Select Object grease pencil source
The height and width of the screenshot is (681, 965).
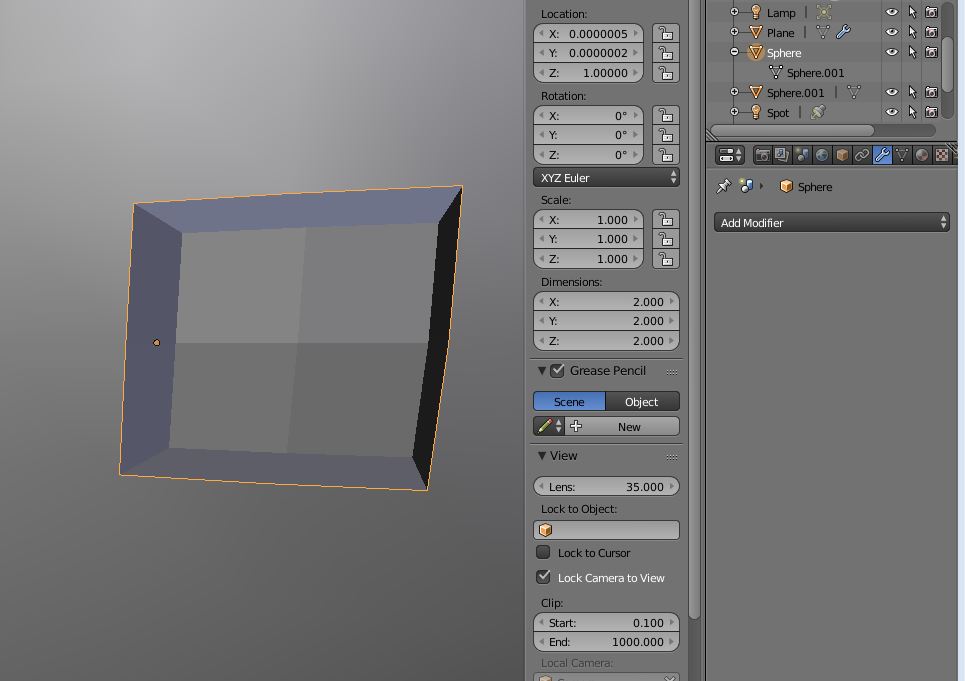point(643,401)
